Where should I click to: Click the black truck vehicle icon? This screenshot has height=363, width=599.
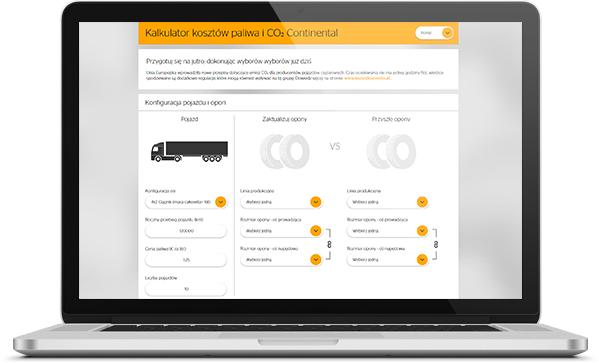pyautogui.click(x=189, y=151)
